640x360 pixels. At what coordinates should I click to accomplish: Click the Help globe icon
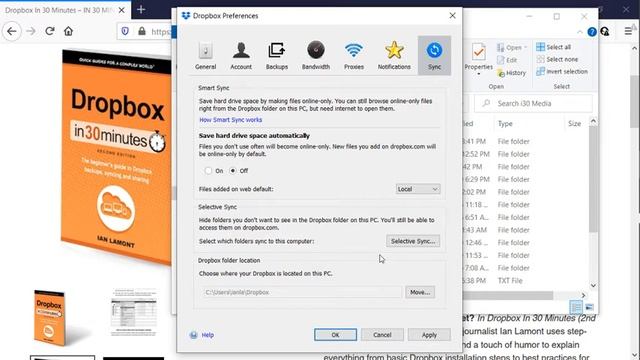click(193, 335)
